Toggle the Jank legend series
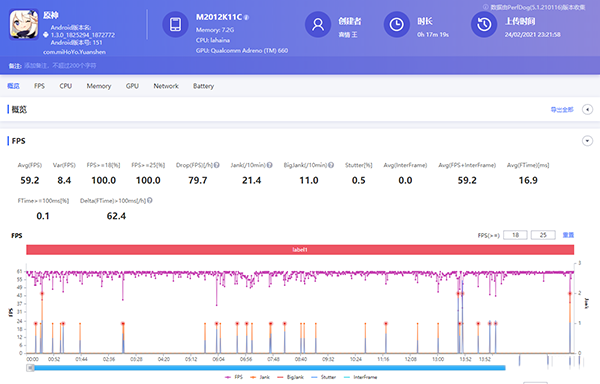Viewport: 600px width, 384px height. (x=260, y=377)
